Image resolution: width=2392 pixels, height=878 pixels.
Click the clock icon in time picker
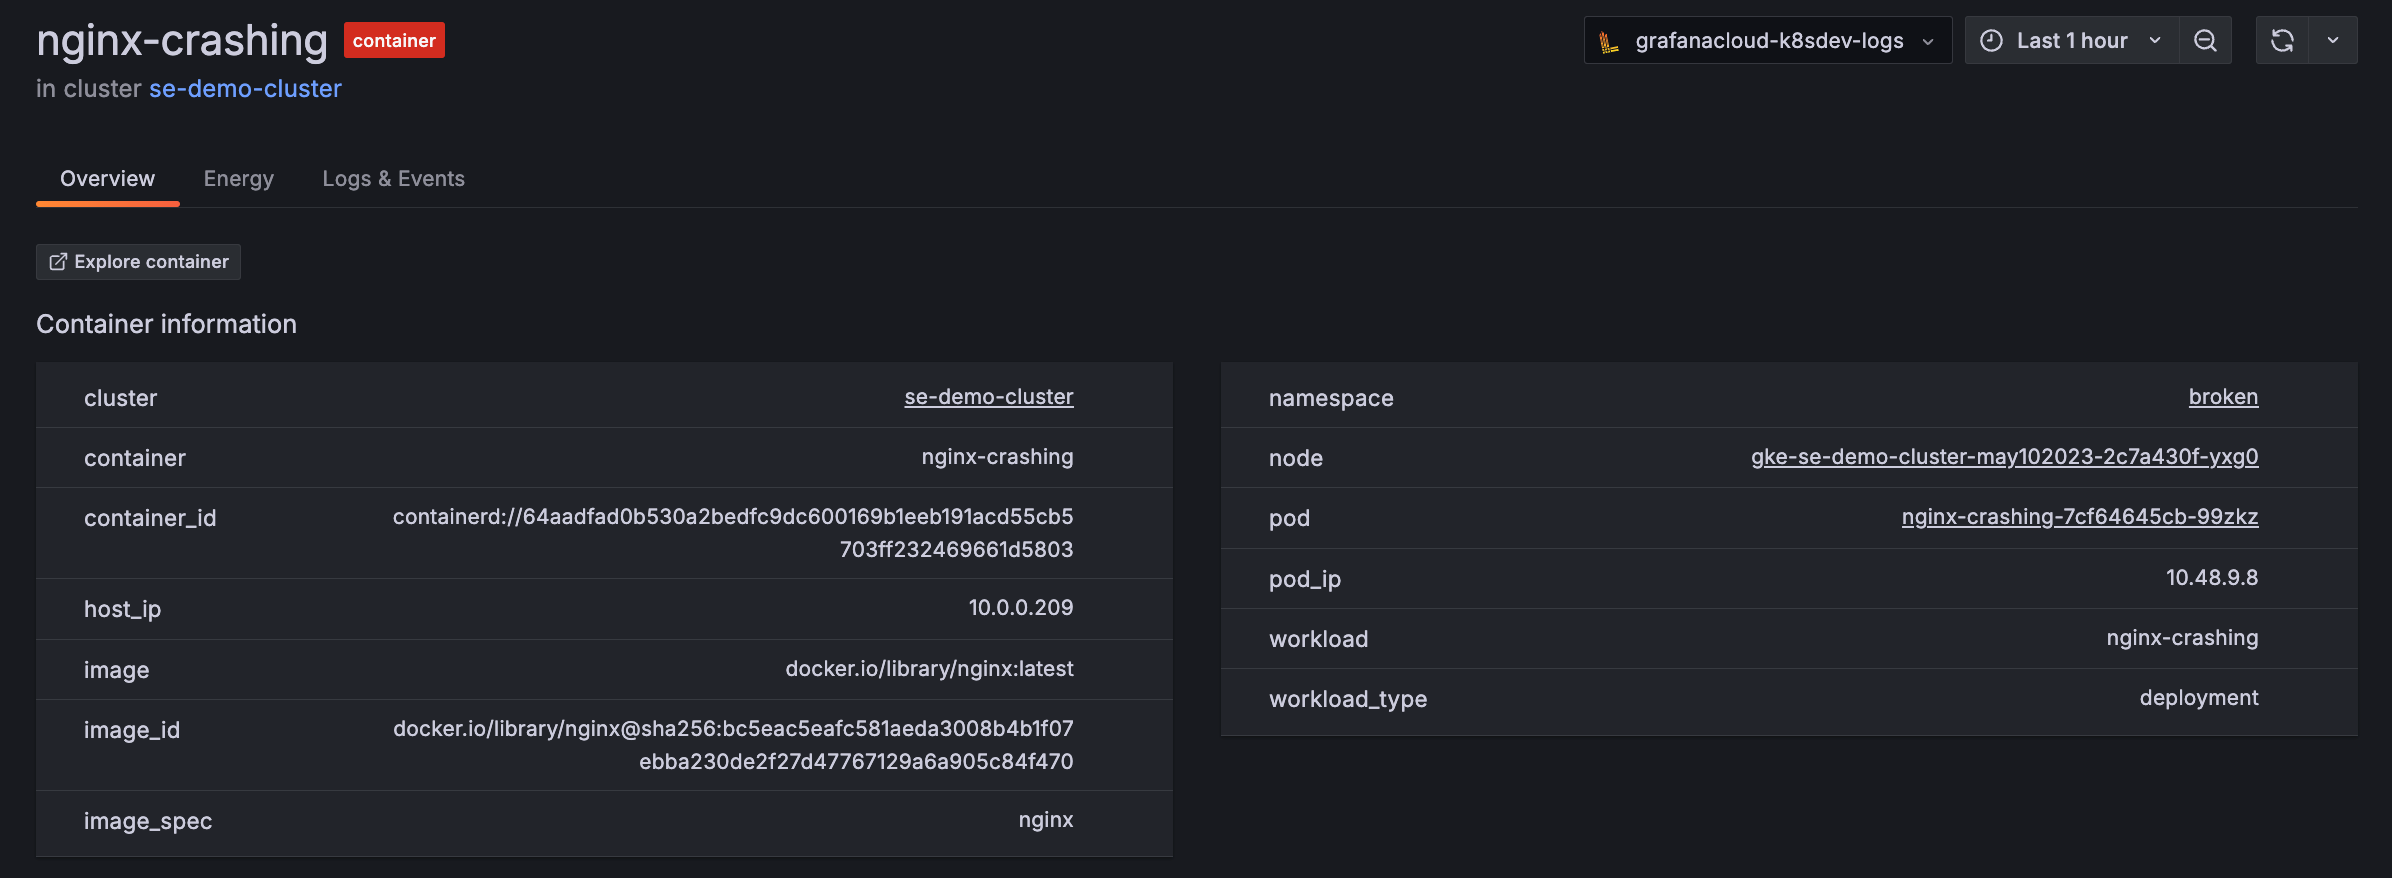click(1991, 41)
